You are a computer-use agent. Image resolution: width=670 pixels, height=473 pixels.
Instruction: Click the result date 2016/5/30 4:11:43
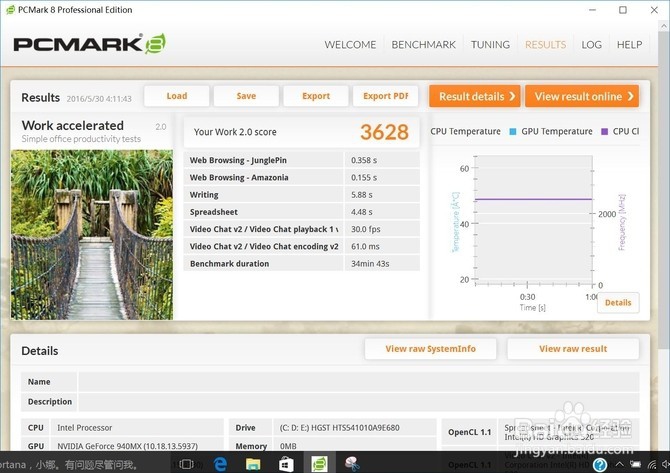click(99, 99)
